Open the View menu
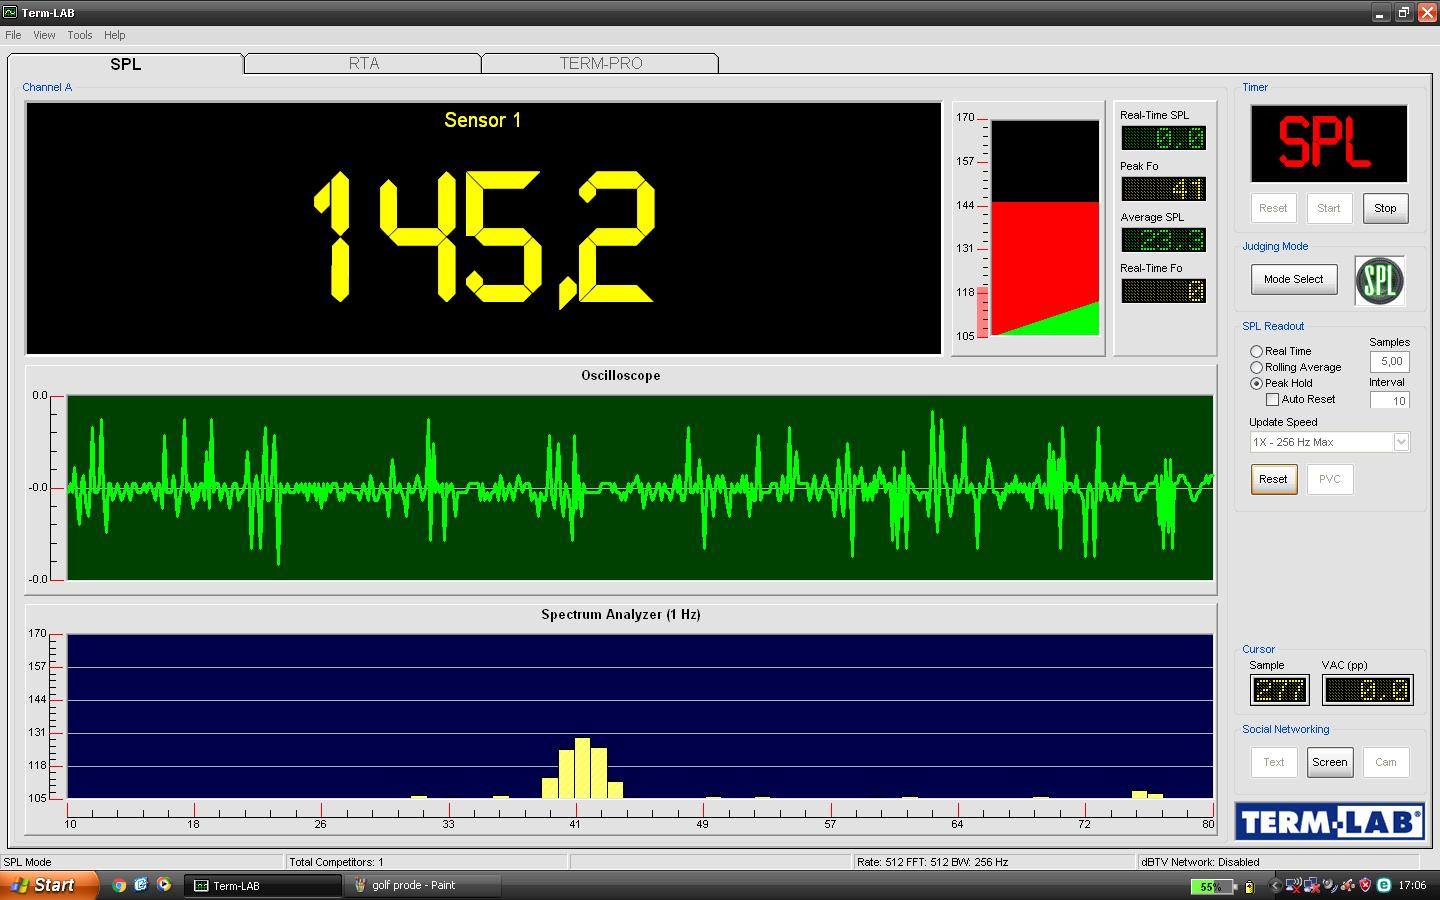This screenshot has height=900, width=1440. 44,35
